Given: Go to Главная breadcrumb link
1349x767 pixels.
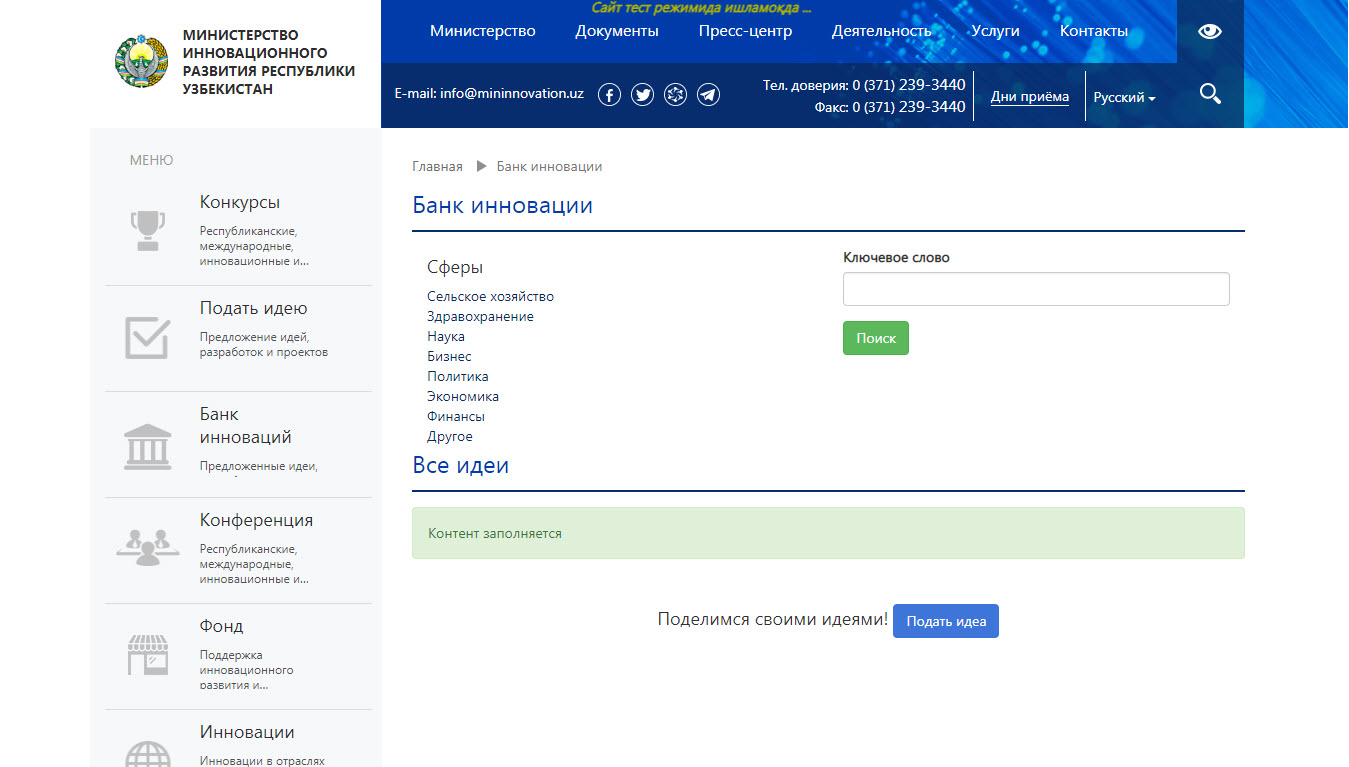Looking at the screenshot, I should point(437,167).
